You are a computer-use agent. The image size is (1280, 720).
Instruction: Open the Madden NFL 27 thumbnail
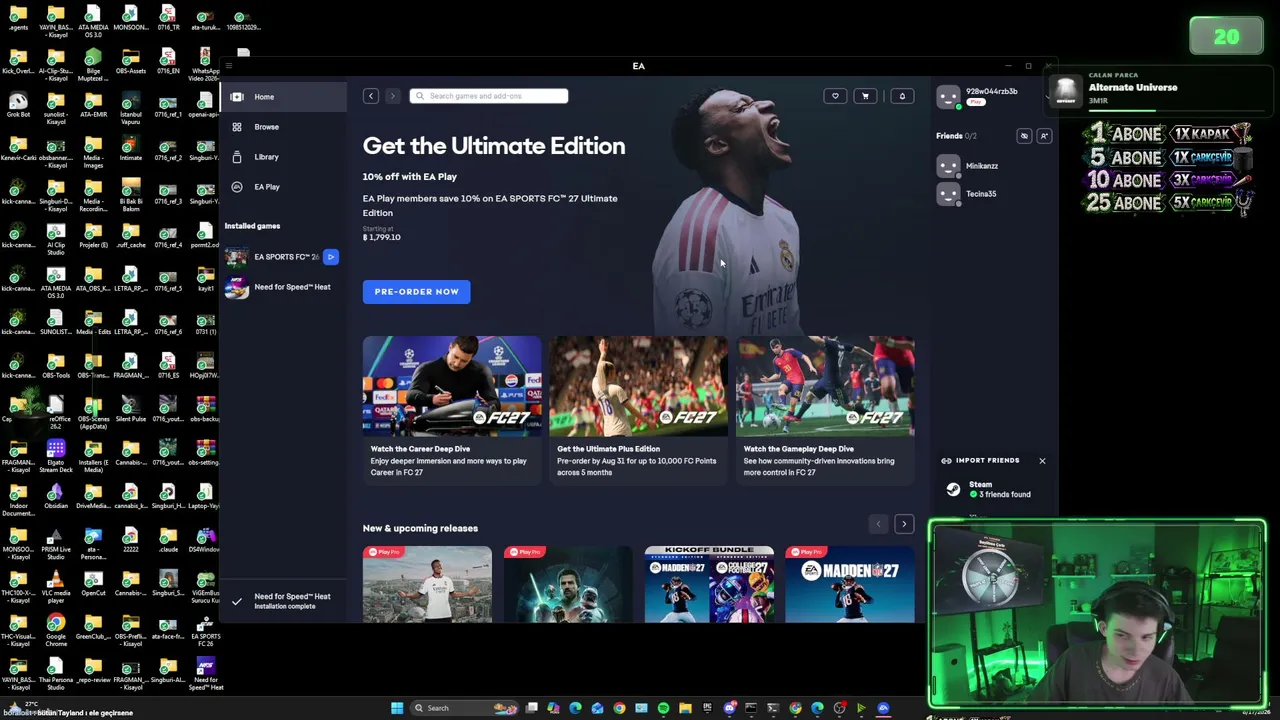point(850,584)
